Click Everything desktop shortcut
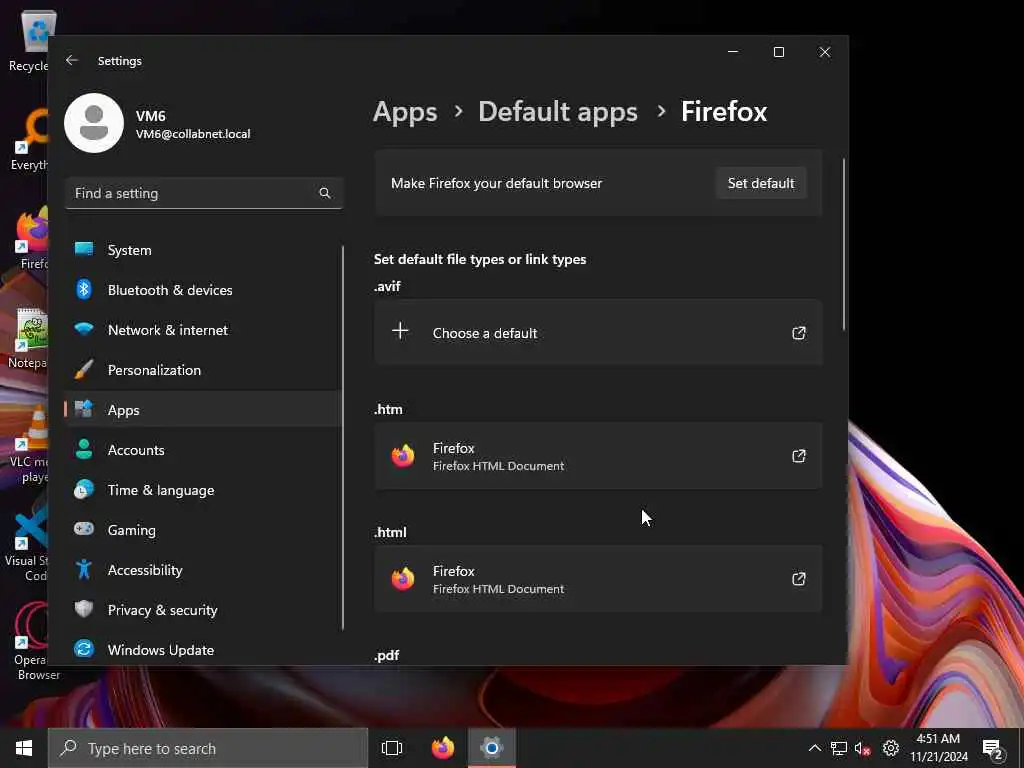This screenshot has width=1024, height=768. tap(27, 140)
